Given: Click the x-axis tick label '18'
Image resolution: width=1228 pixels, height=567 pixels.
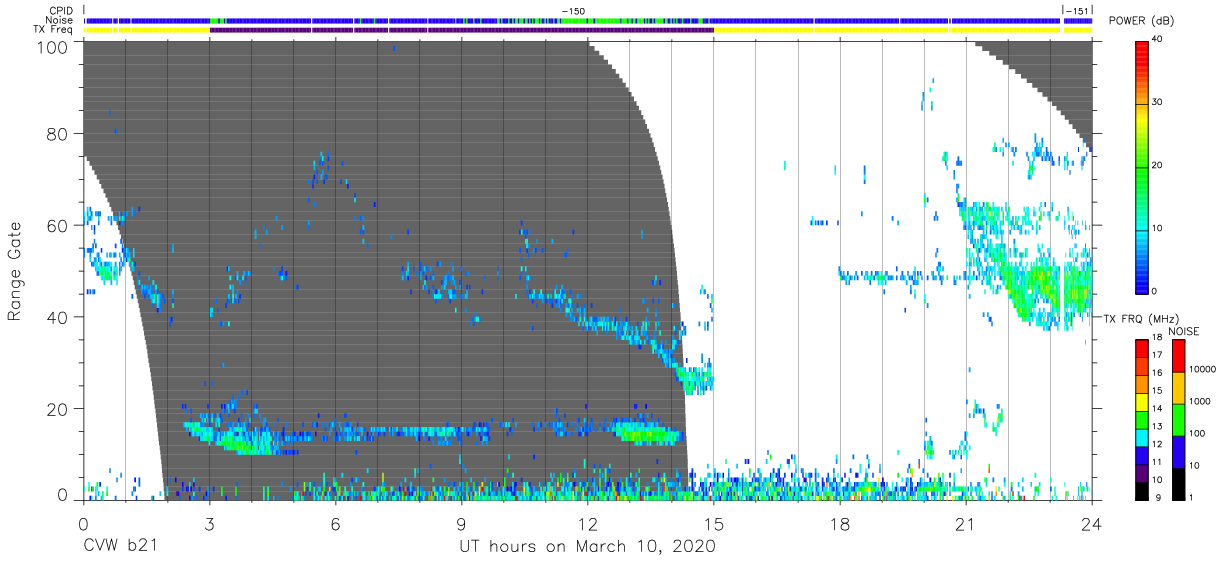Looking at the screenshot, I should (x=840, y=524).
